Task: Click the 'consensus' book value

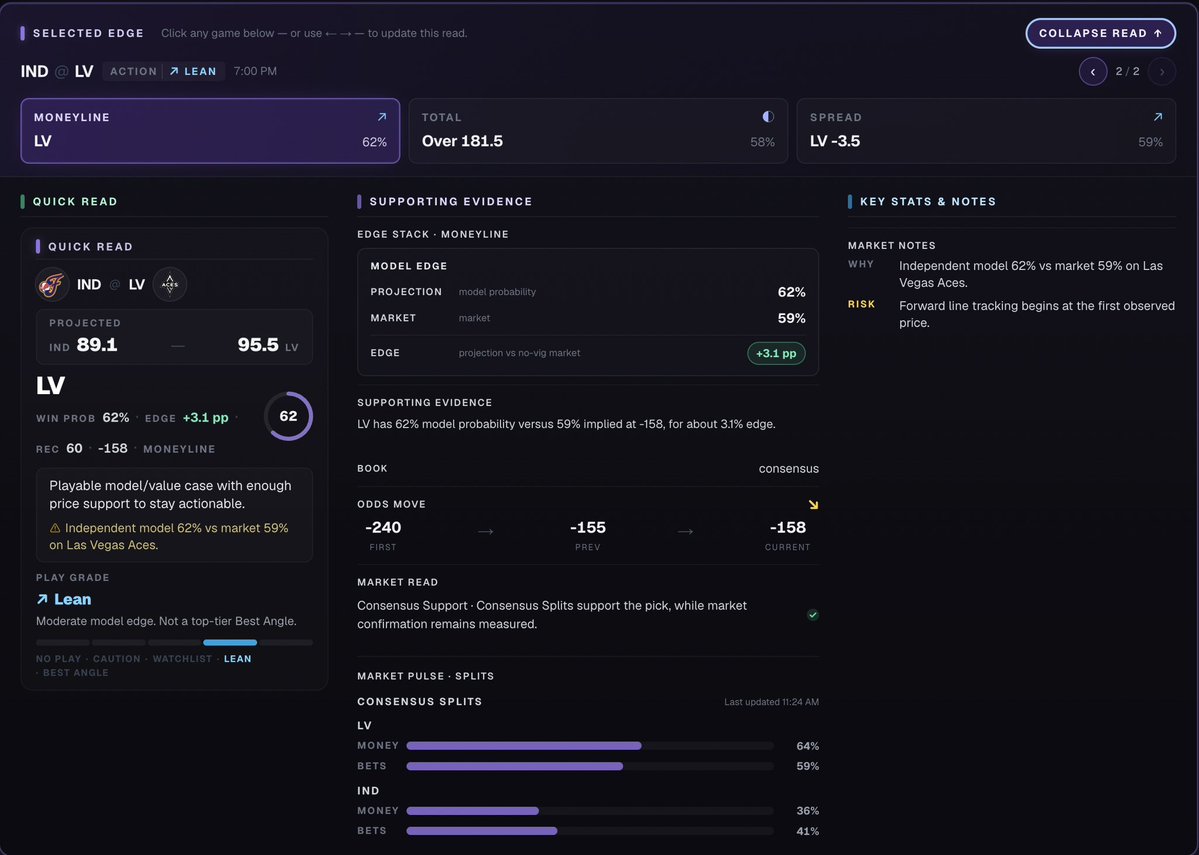Action: (788, 469)
